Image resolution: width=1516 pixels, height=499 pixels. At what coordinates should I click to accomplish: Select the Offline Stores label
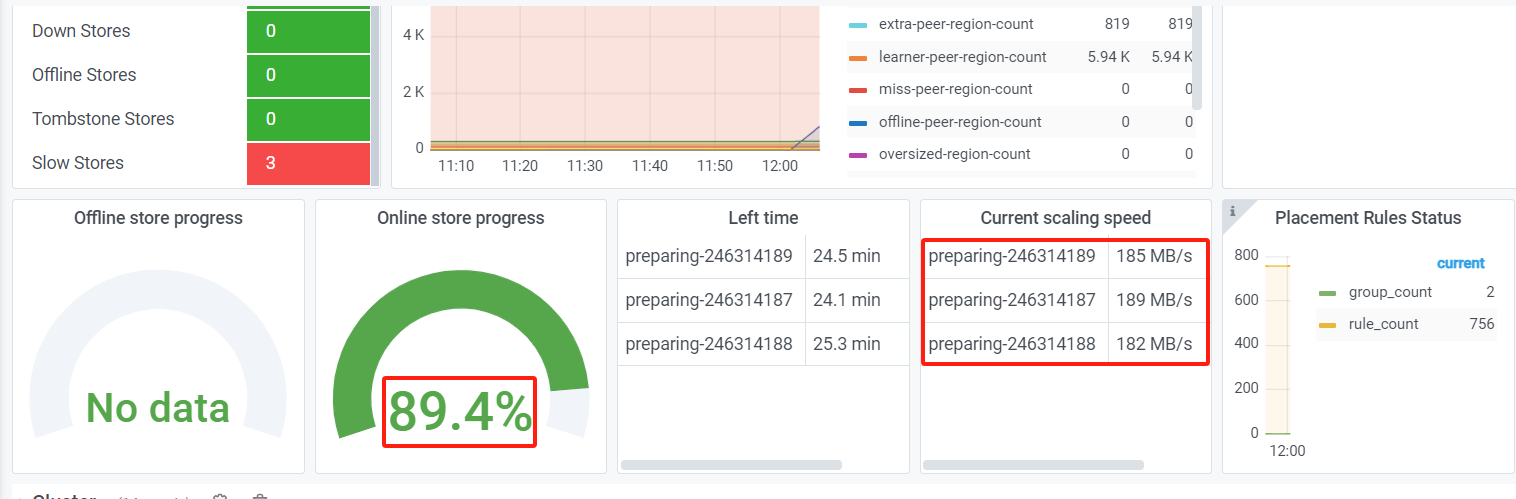[84, 75]
